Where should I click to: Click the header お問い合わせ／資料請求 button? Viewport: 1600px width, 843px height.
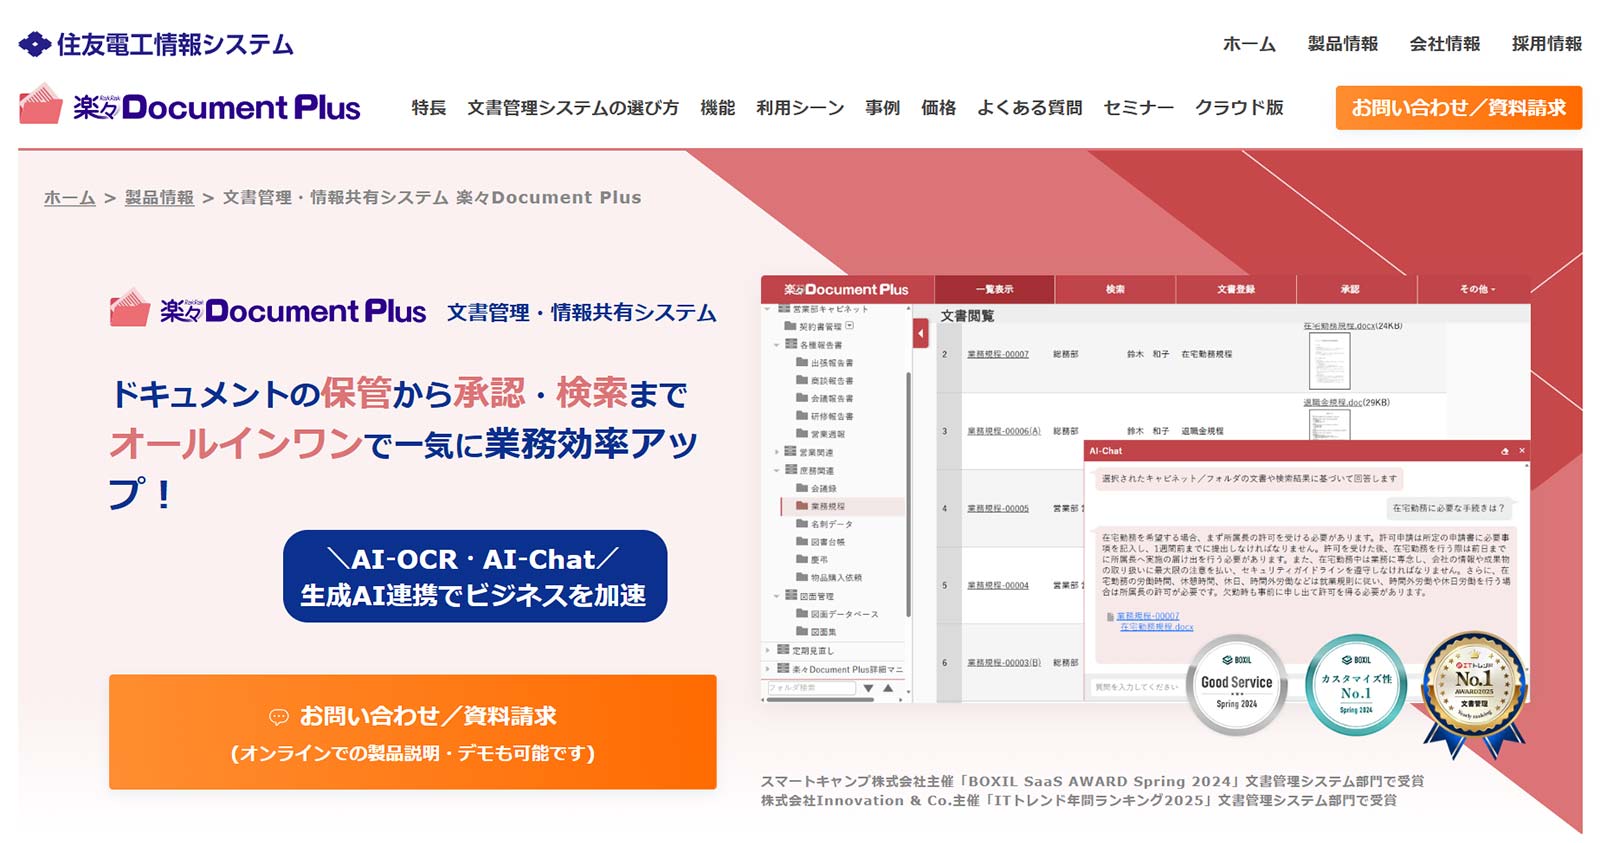point(1459,107)
